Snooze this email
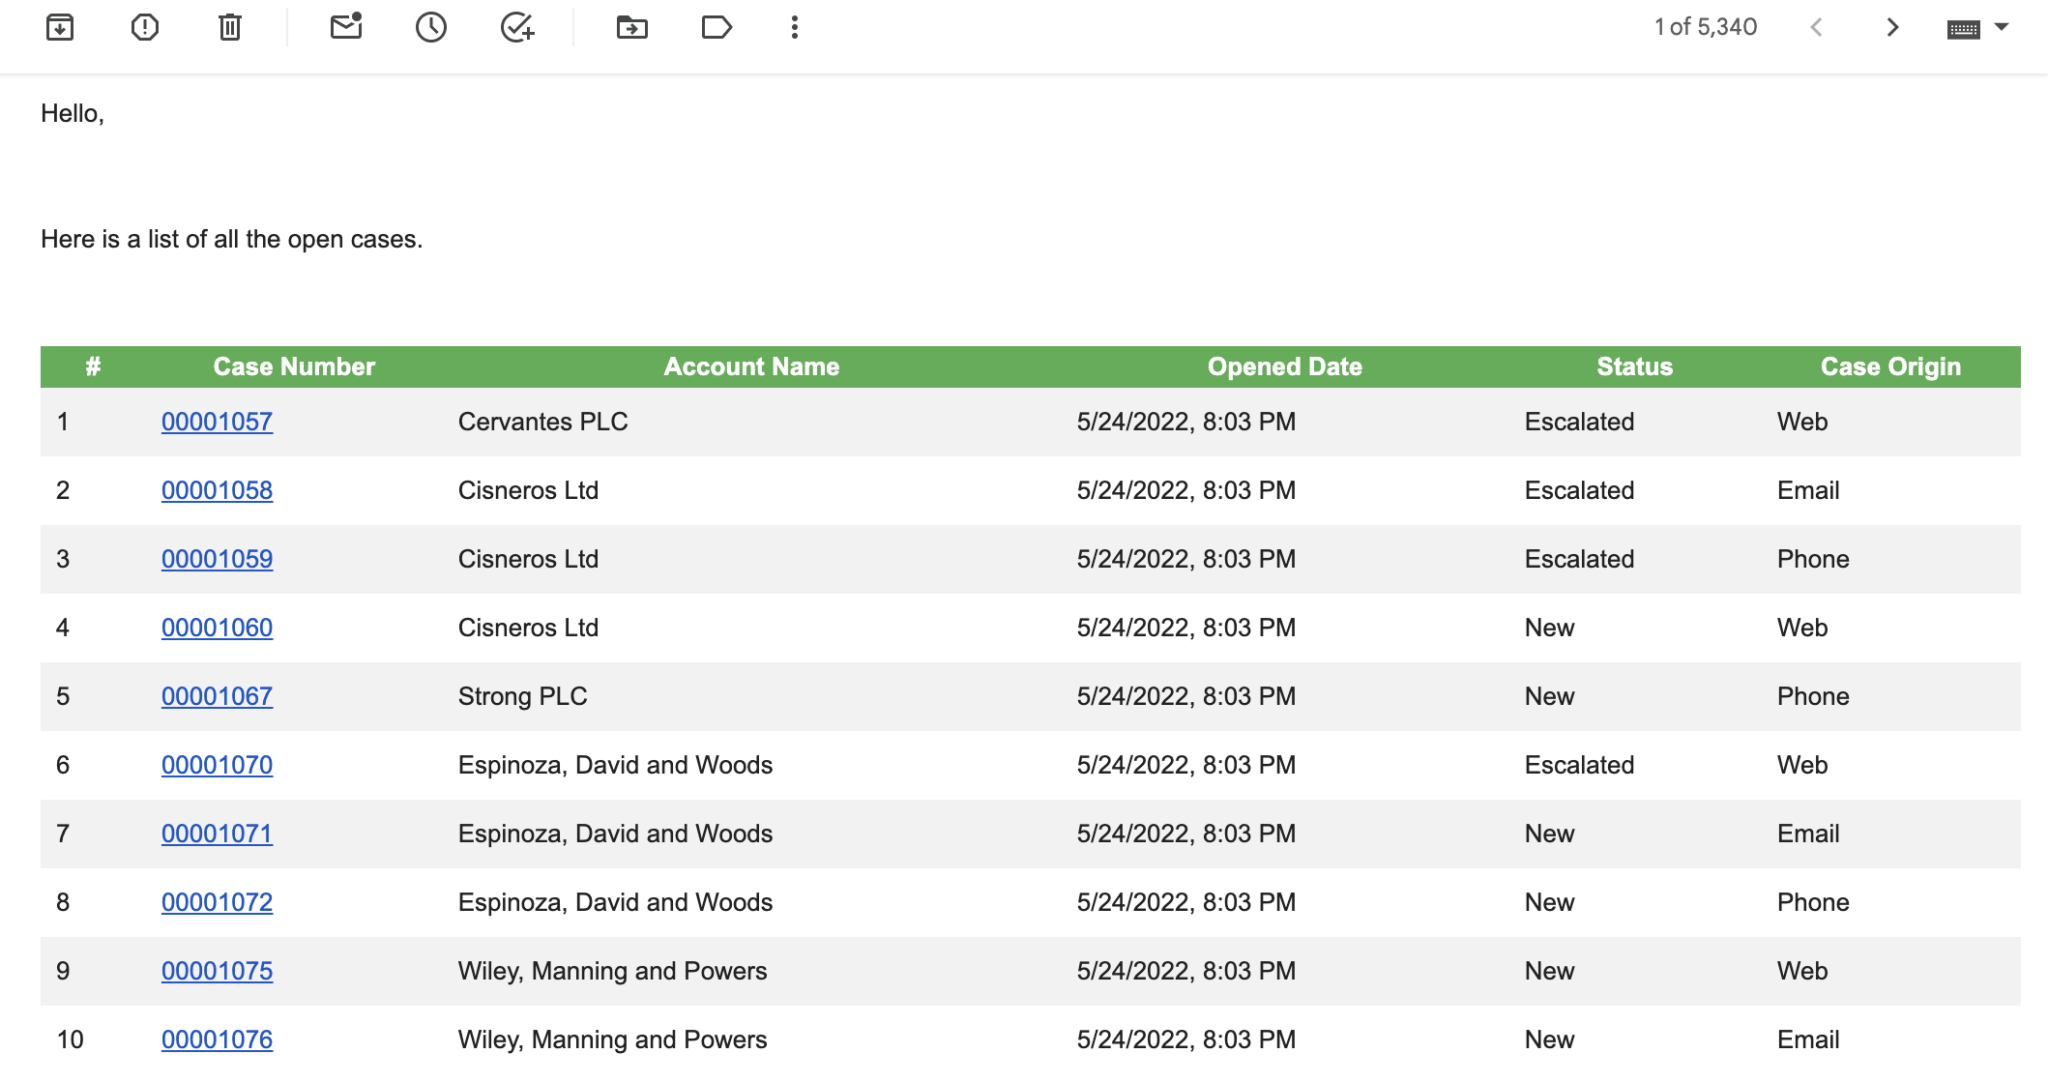2048x1083 pixels. 430,27
